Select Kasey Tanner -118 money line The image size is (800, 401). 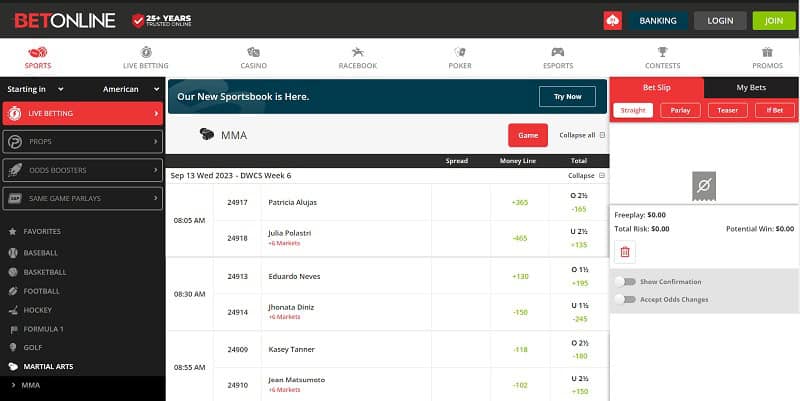click(520, 349)
